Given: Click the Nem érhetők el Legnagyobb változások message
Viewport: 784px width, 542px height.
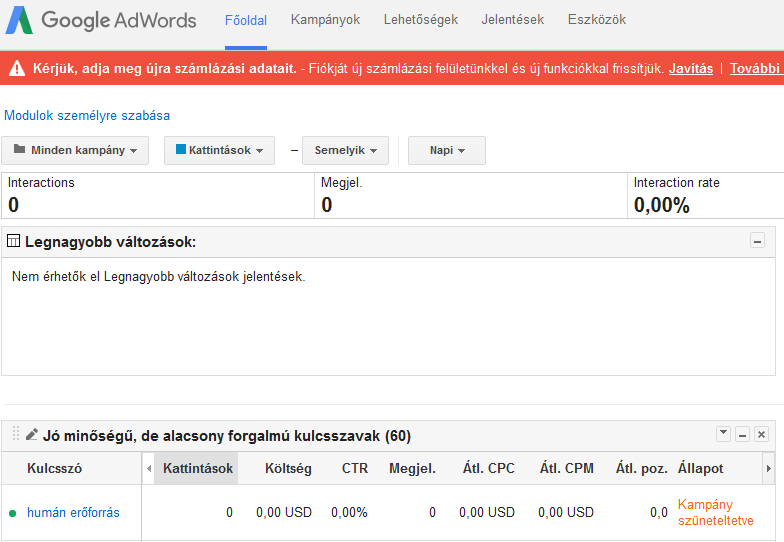Looking at the screenshot, I should tap(158, 276).
